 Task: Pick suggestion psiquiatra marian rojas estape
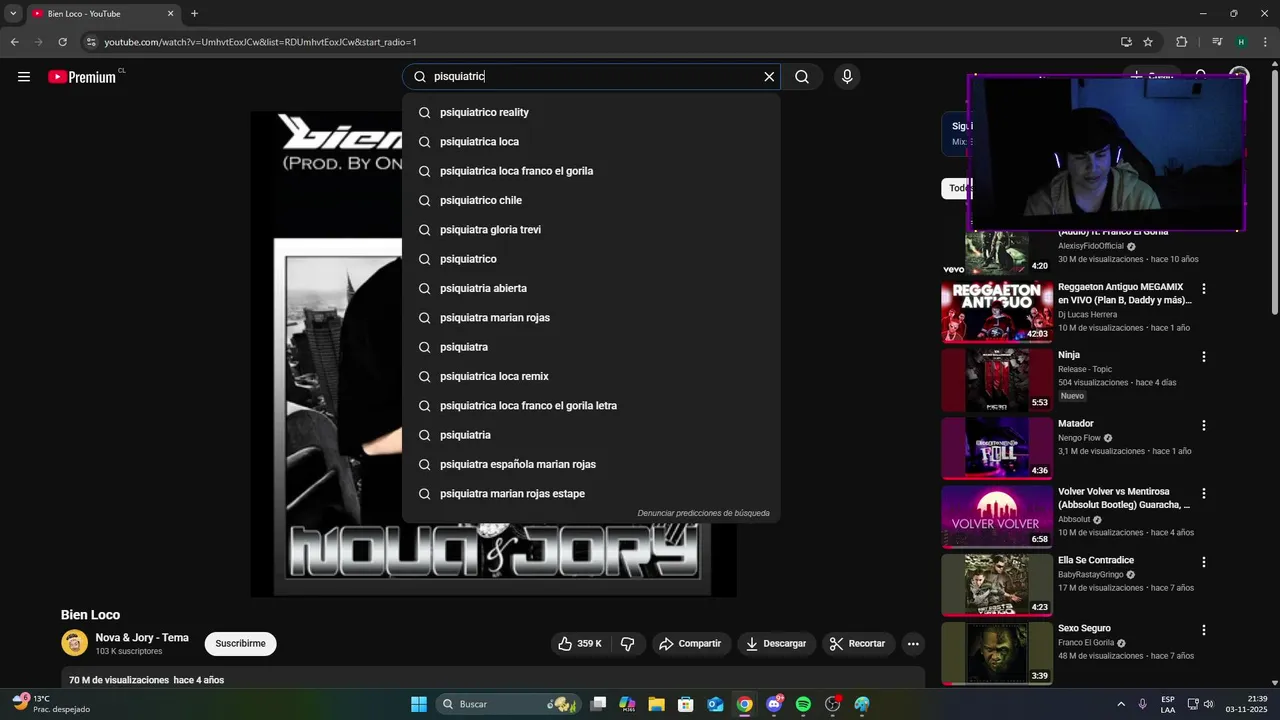[591, 494]
